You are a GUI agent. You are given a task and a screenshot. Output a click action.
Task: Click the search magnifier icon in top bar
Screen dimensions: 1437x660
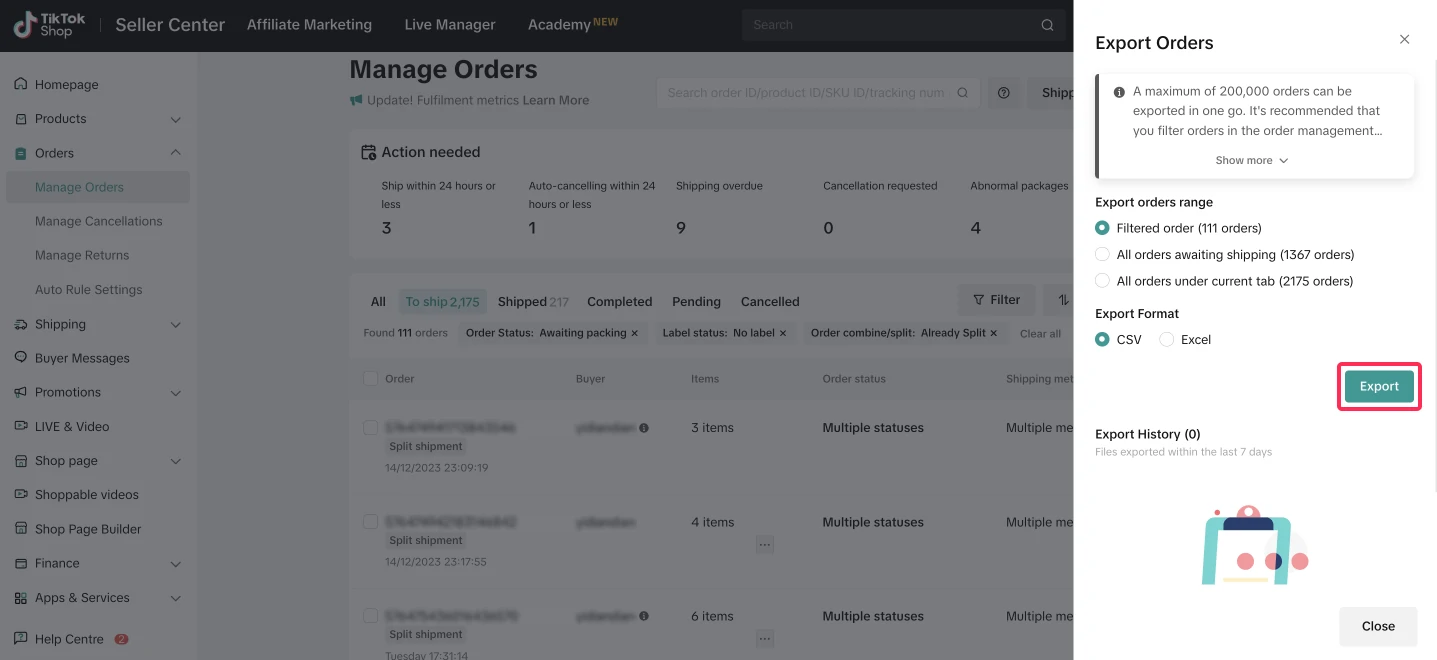(x=1047, y=25)
